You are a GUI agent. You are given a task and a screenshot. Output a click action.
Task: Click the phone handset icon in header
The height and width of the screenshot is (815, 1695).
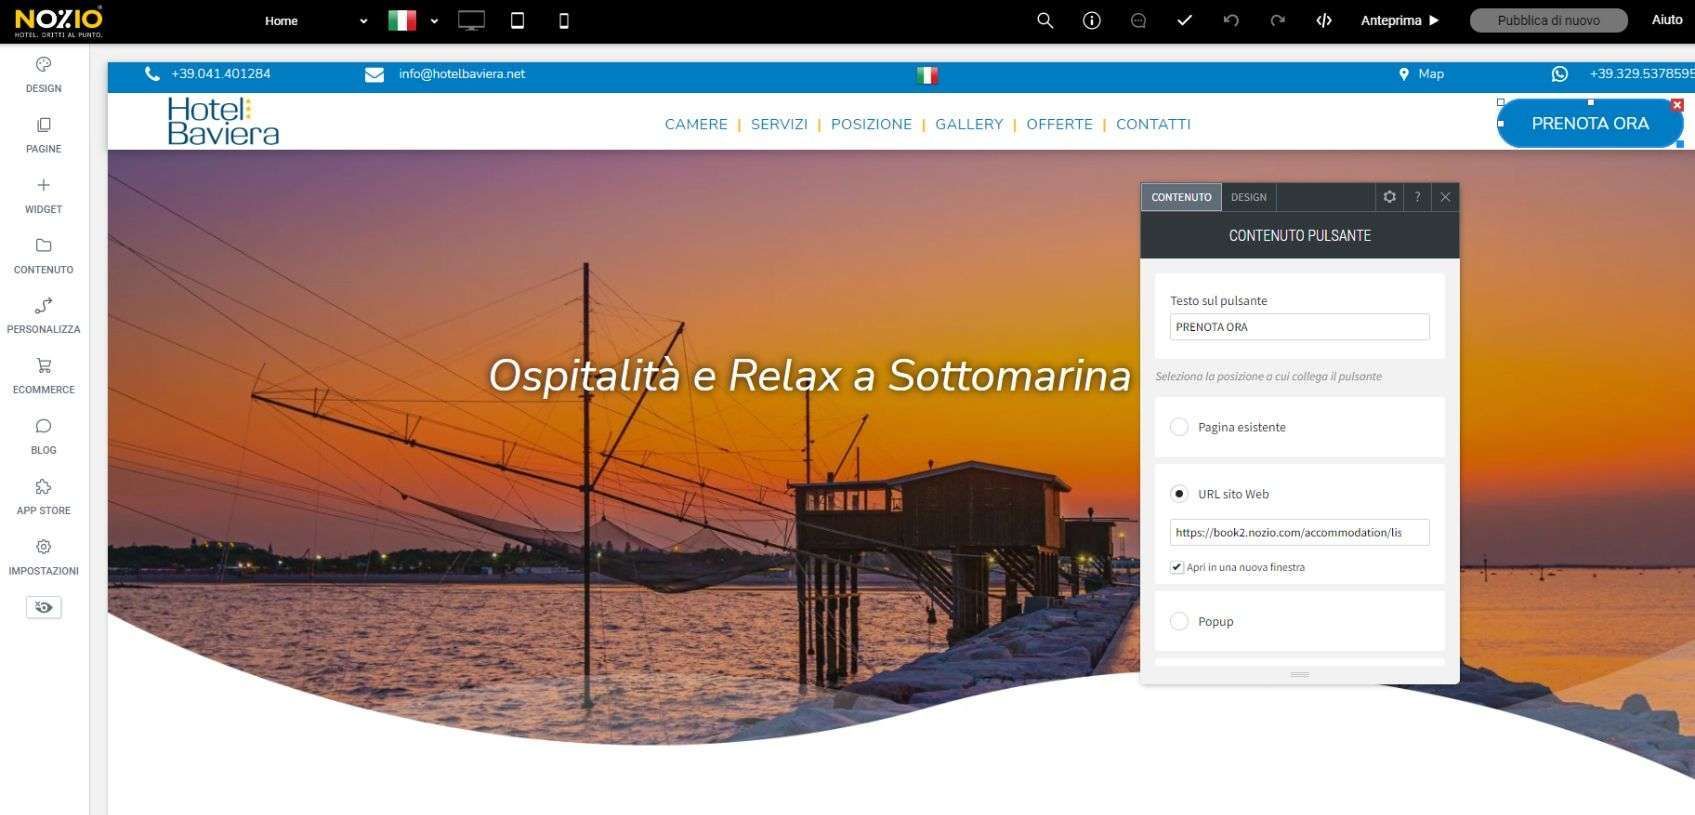click(152, 74)
